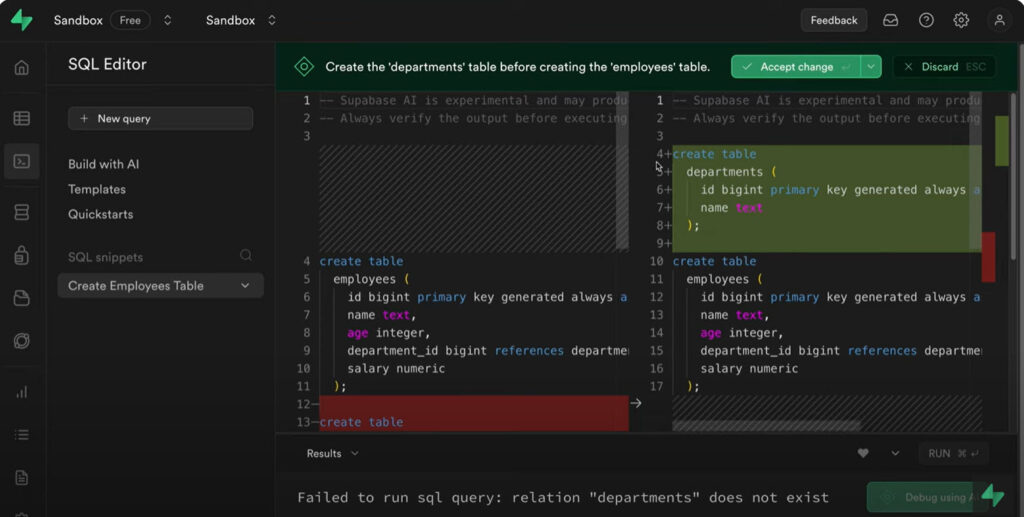Click the search icon beside SQL snippets

click(246, 256)
